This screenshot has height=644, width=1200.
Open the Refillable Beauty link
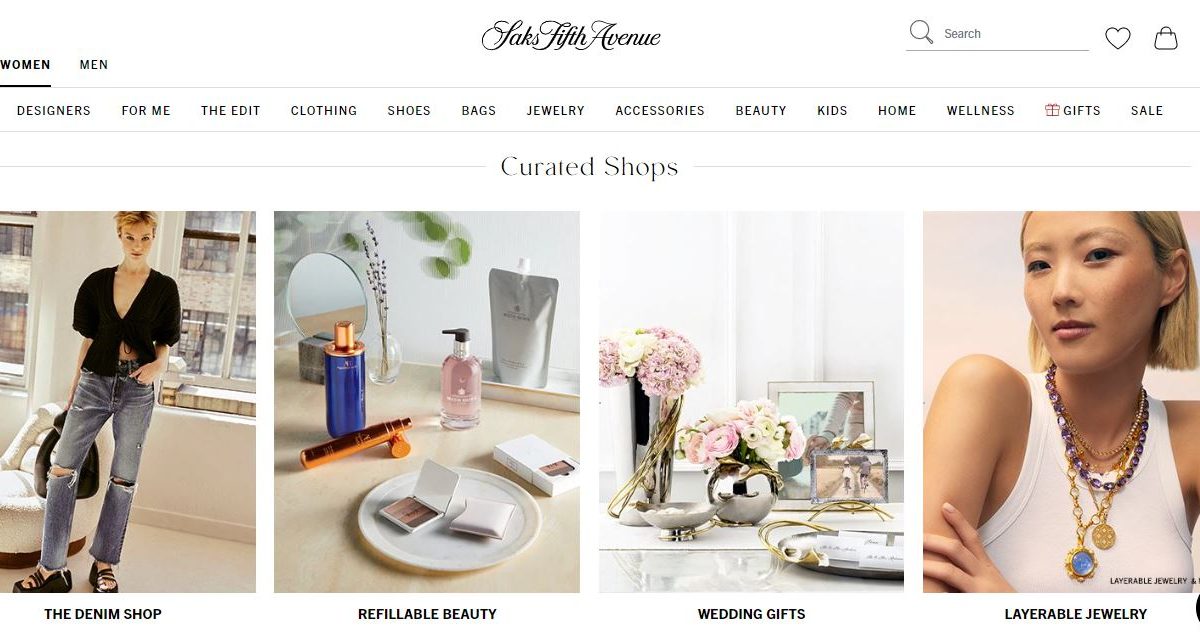coord(427,614)
